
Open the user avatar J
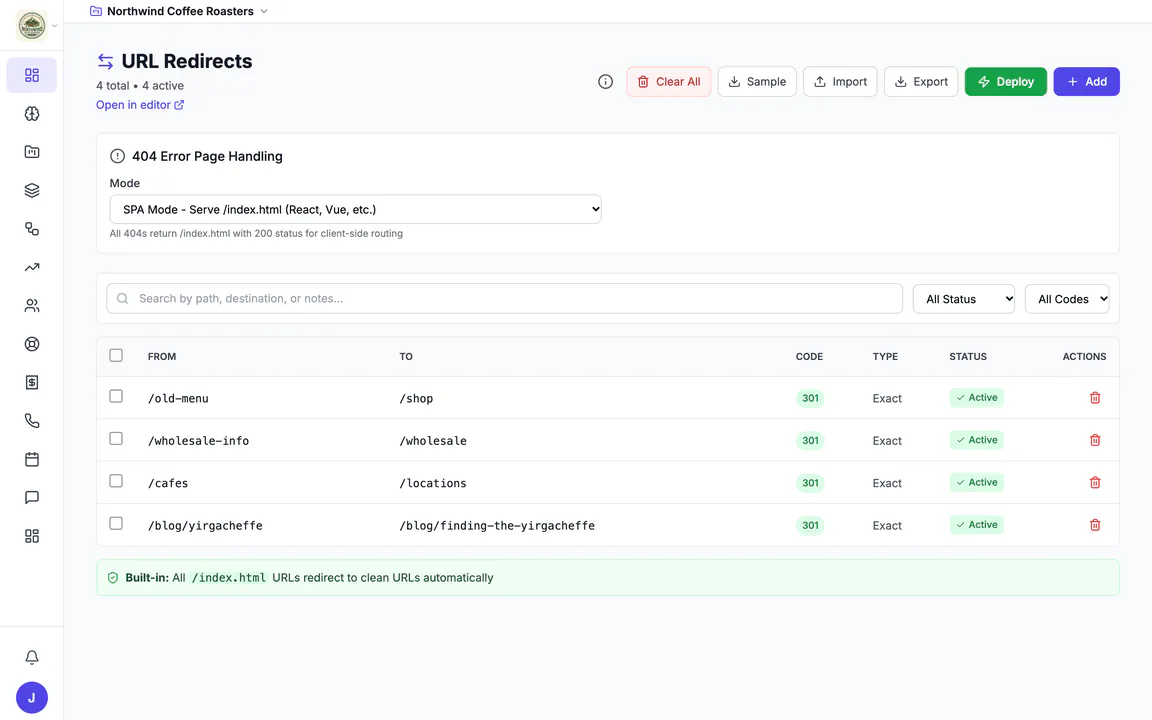32,697
